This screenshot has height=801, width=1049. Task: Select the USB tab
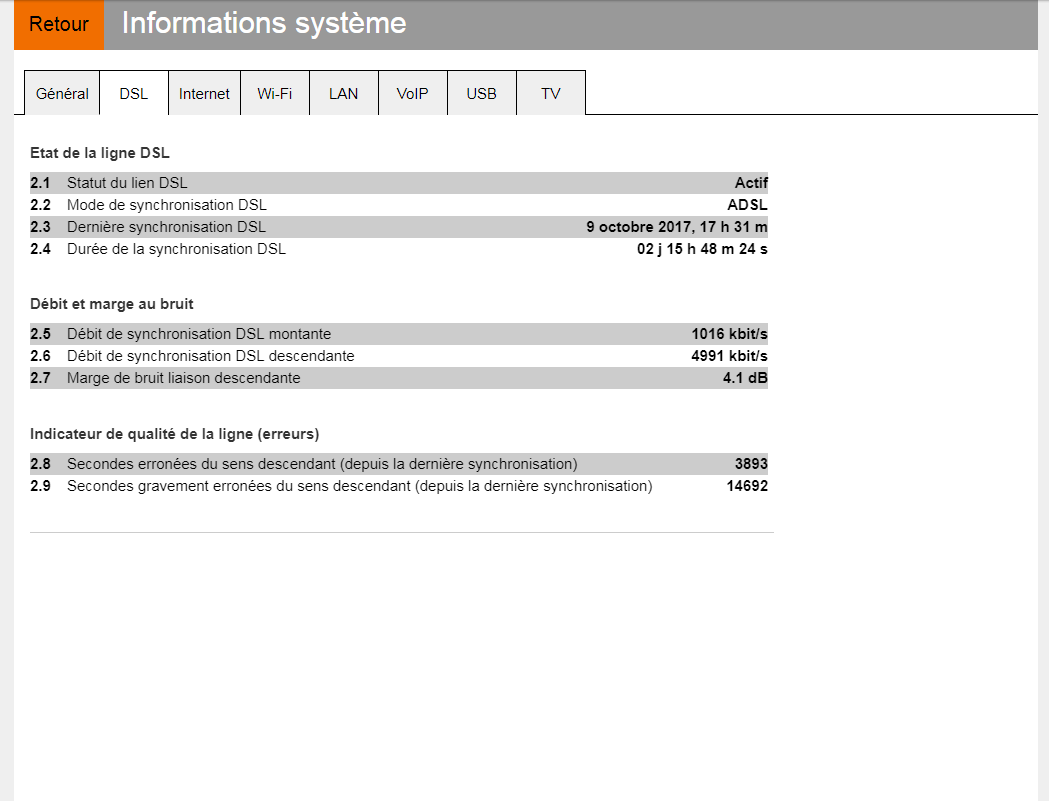(x=481, y=94)
